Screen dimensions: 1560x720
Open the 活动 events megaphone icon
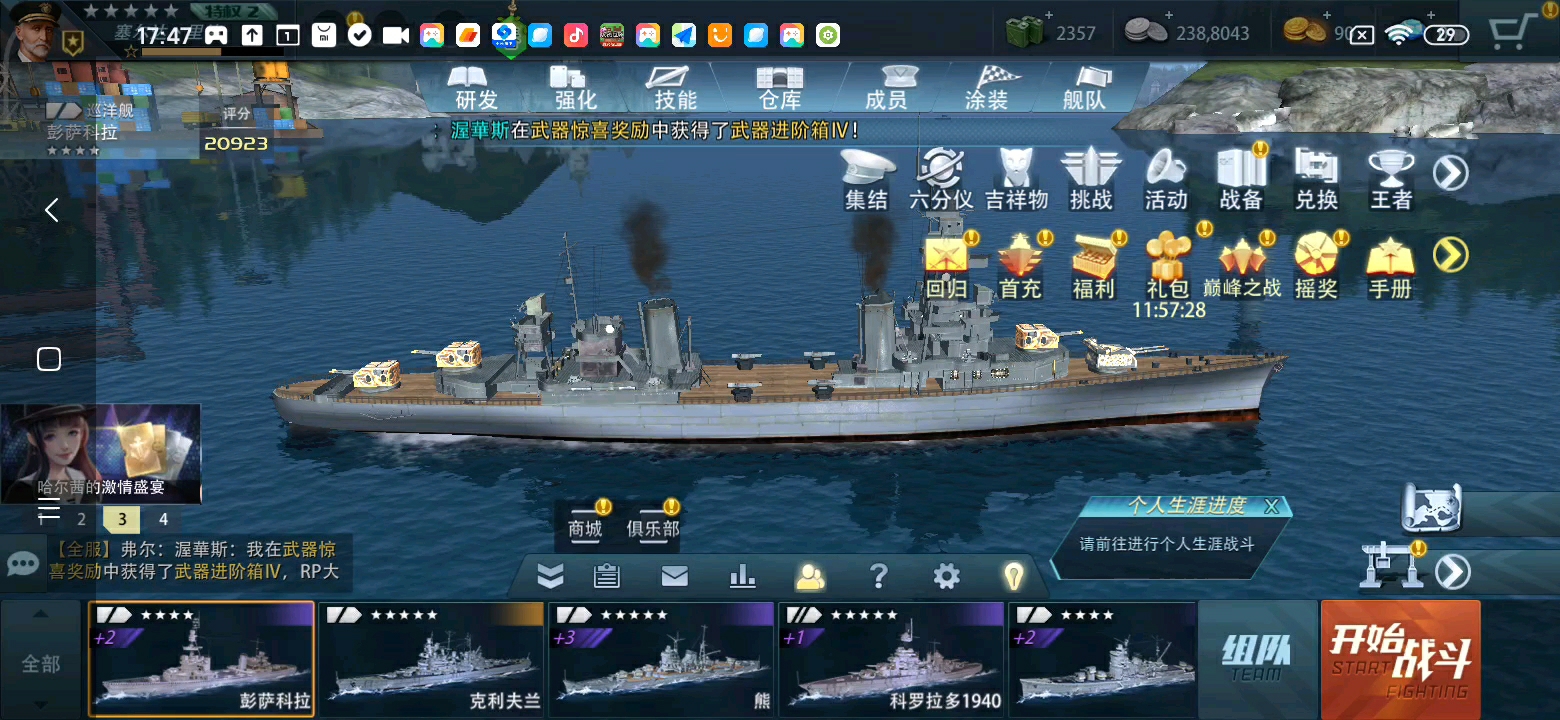click(x=1166, y=180)
